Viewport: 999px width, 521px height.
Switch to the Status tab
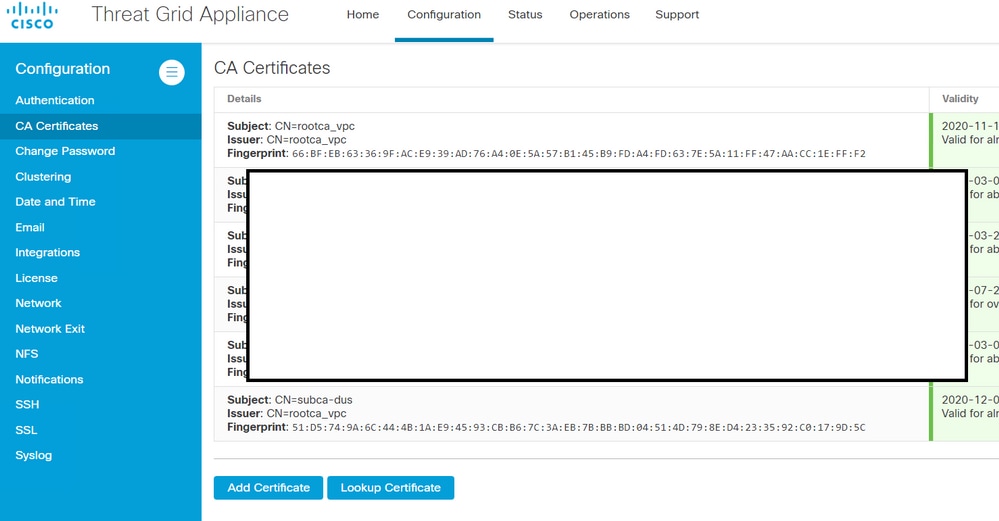click(x=525, y=15)
